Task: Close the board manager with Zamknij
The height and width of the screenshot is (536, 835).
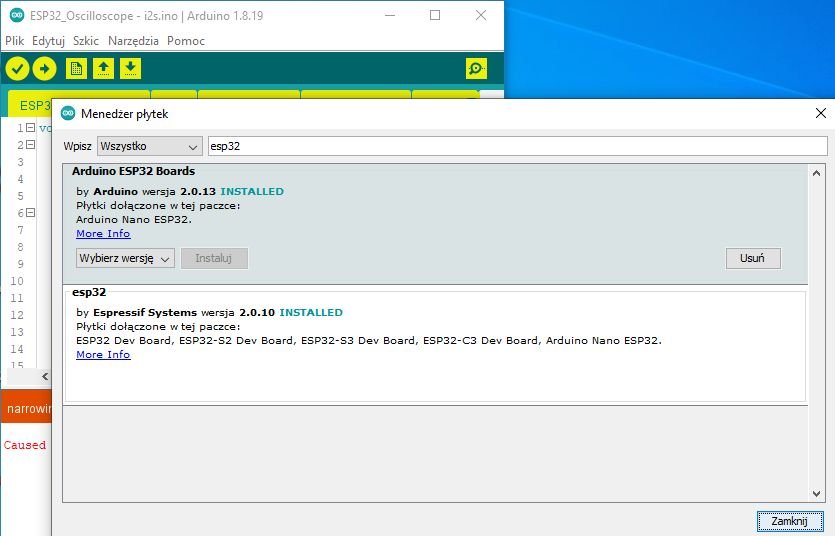Action: pos(790,521)
